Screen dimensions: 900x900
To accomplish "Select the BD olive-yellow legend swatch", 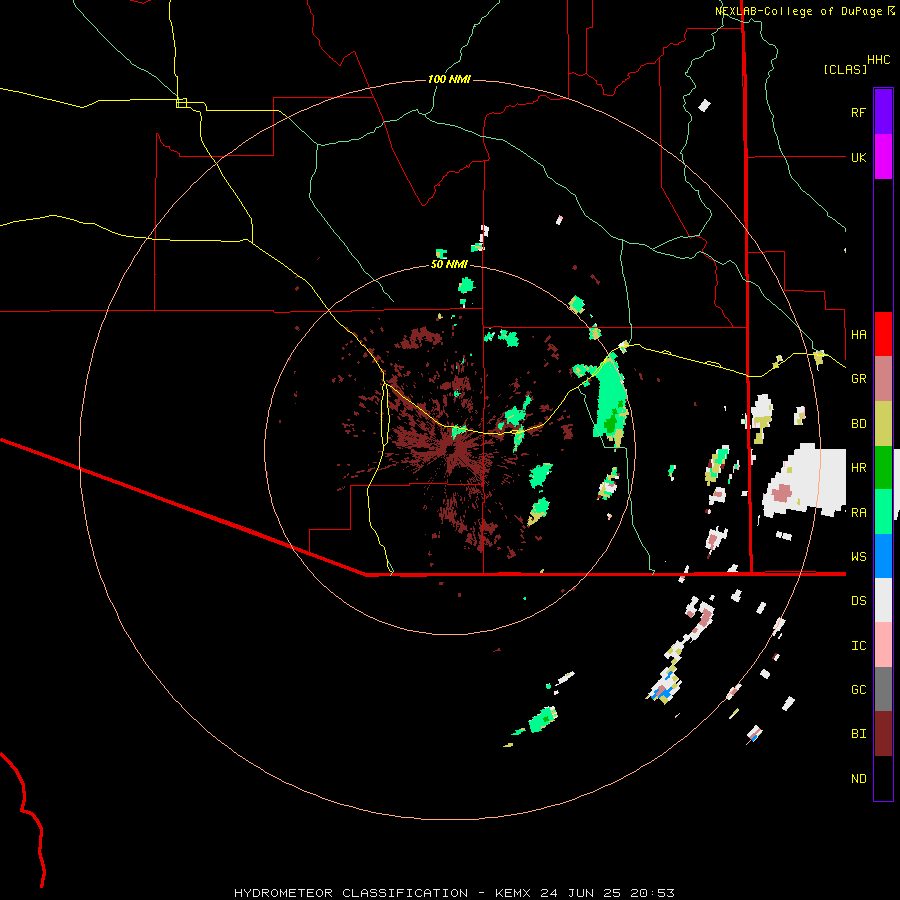I will coord(883,423).
